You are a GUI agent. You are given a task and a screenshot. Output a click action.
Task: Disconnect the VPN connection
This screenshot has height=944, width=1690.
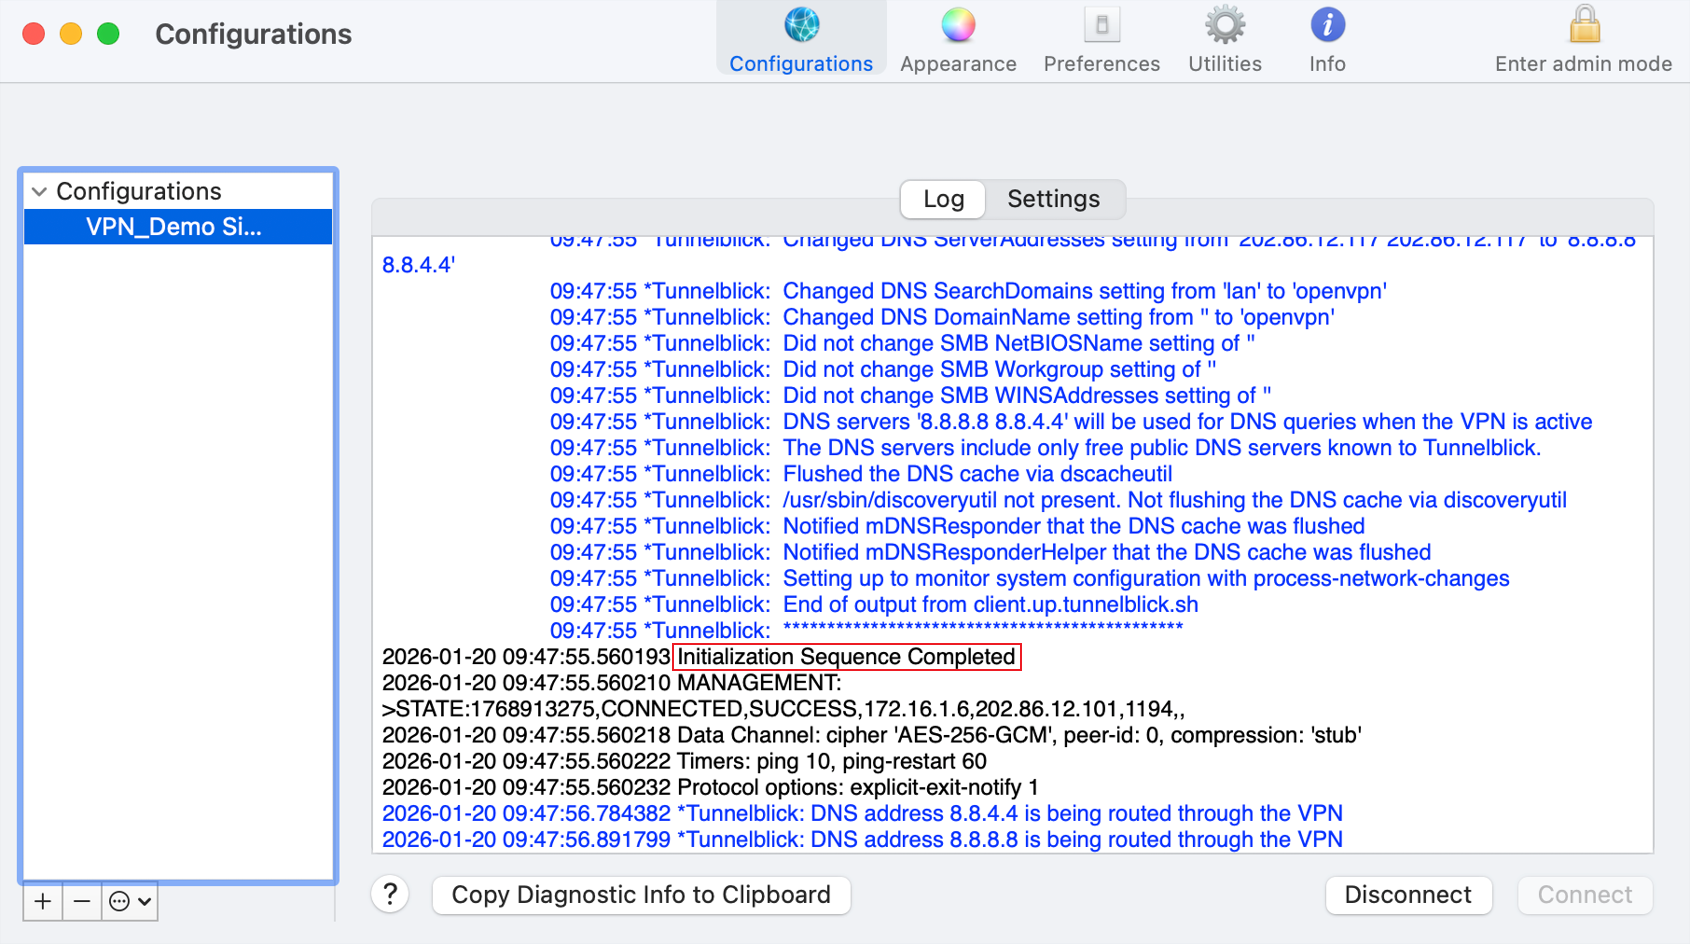(1407, 895)
